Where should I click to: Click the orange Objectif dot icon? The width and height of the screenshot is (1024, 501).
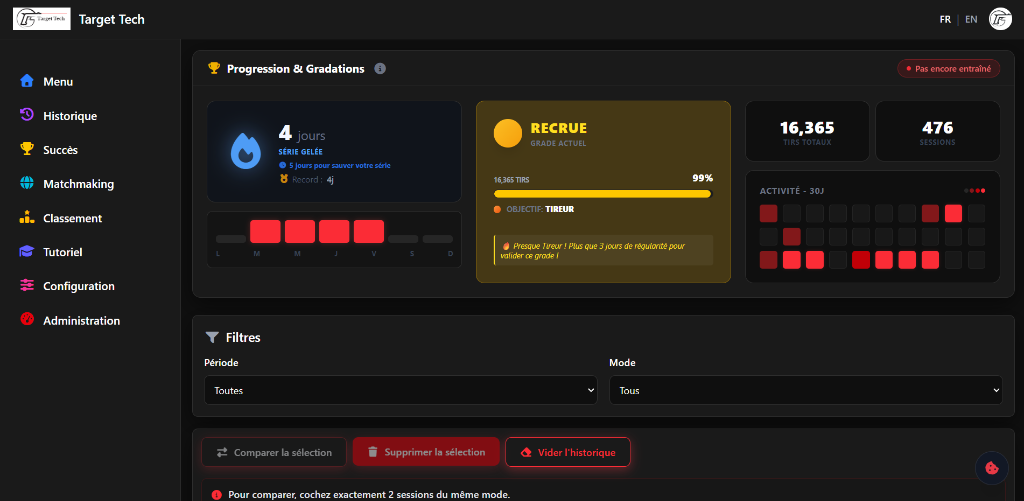(498, 210)
